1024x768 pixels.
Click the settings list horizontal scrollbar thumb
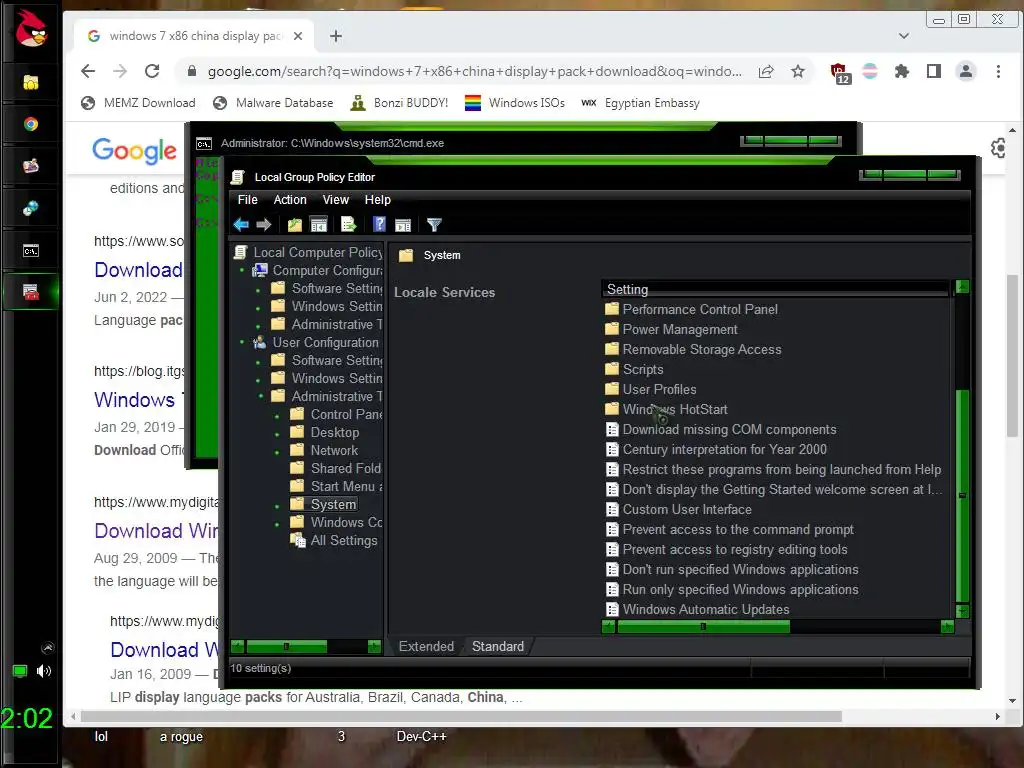pyautogui.click(x=703, y=627)
